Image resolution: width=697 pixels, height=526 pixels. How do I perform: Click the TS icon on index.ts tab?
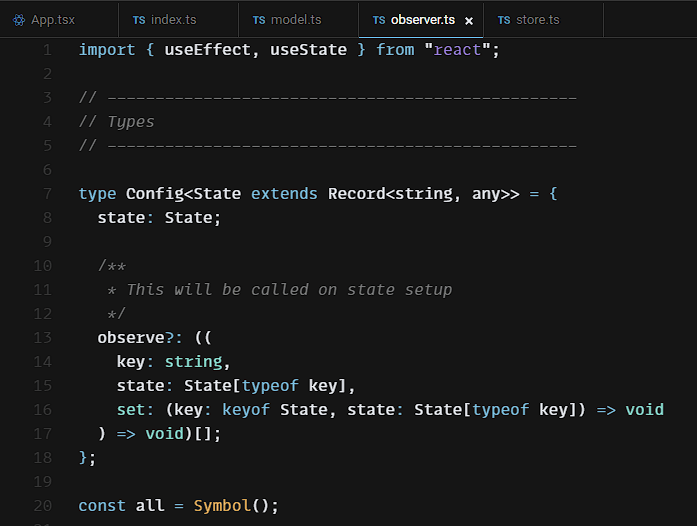click(x=138, y=20)
